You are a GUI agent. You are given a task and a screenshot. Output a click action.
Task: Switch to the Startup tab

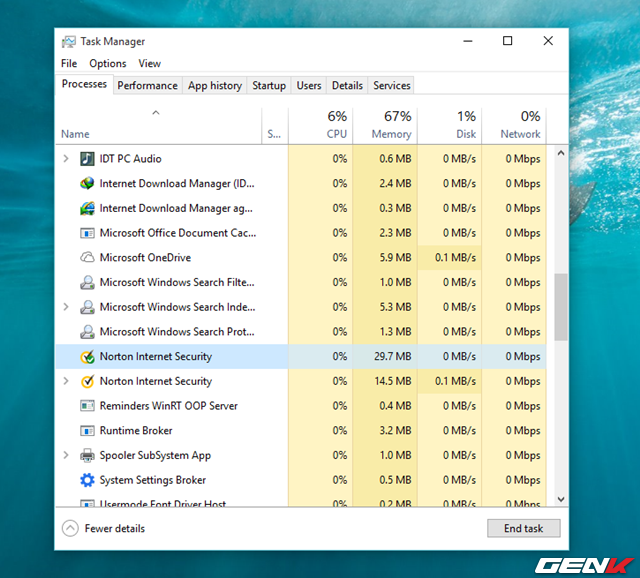(269, 85)
